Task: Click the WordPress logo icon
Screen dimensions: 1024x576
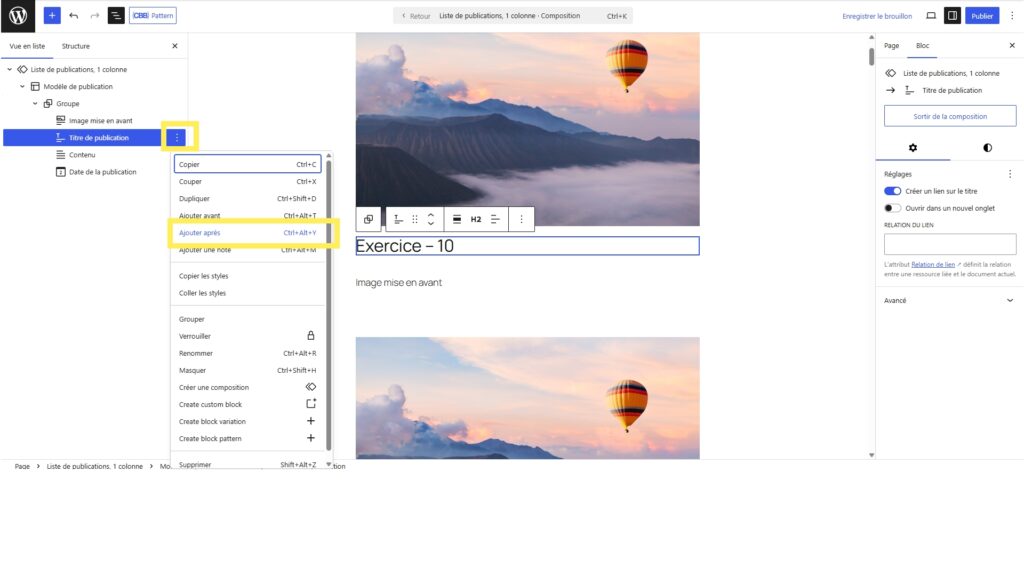Action: 18,16
